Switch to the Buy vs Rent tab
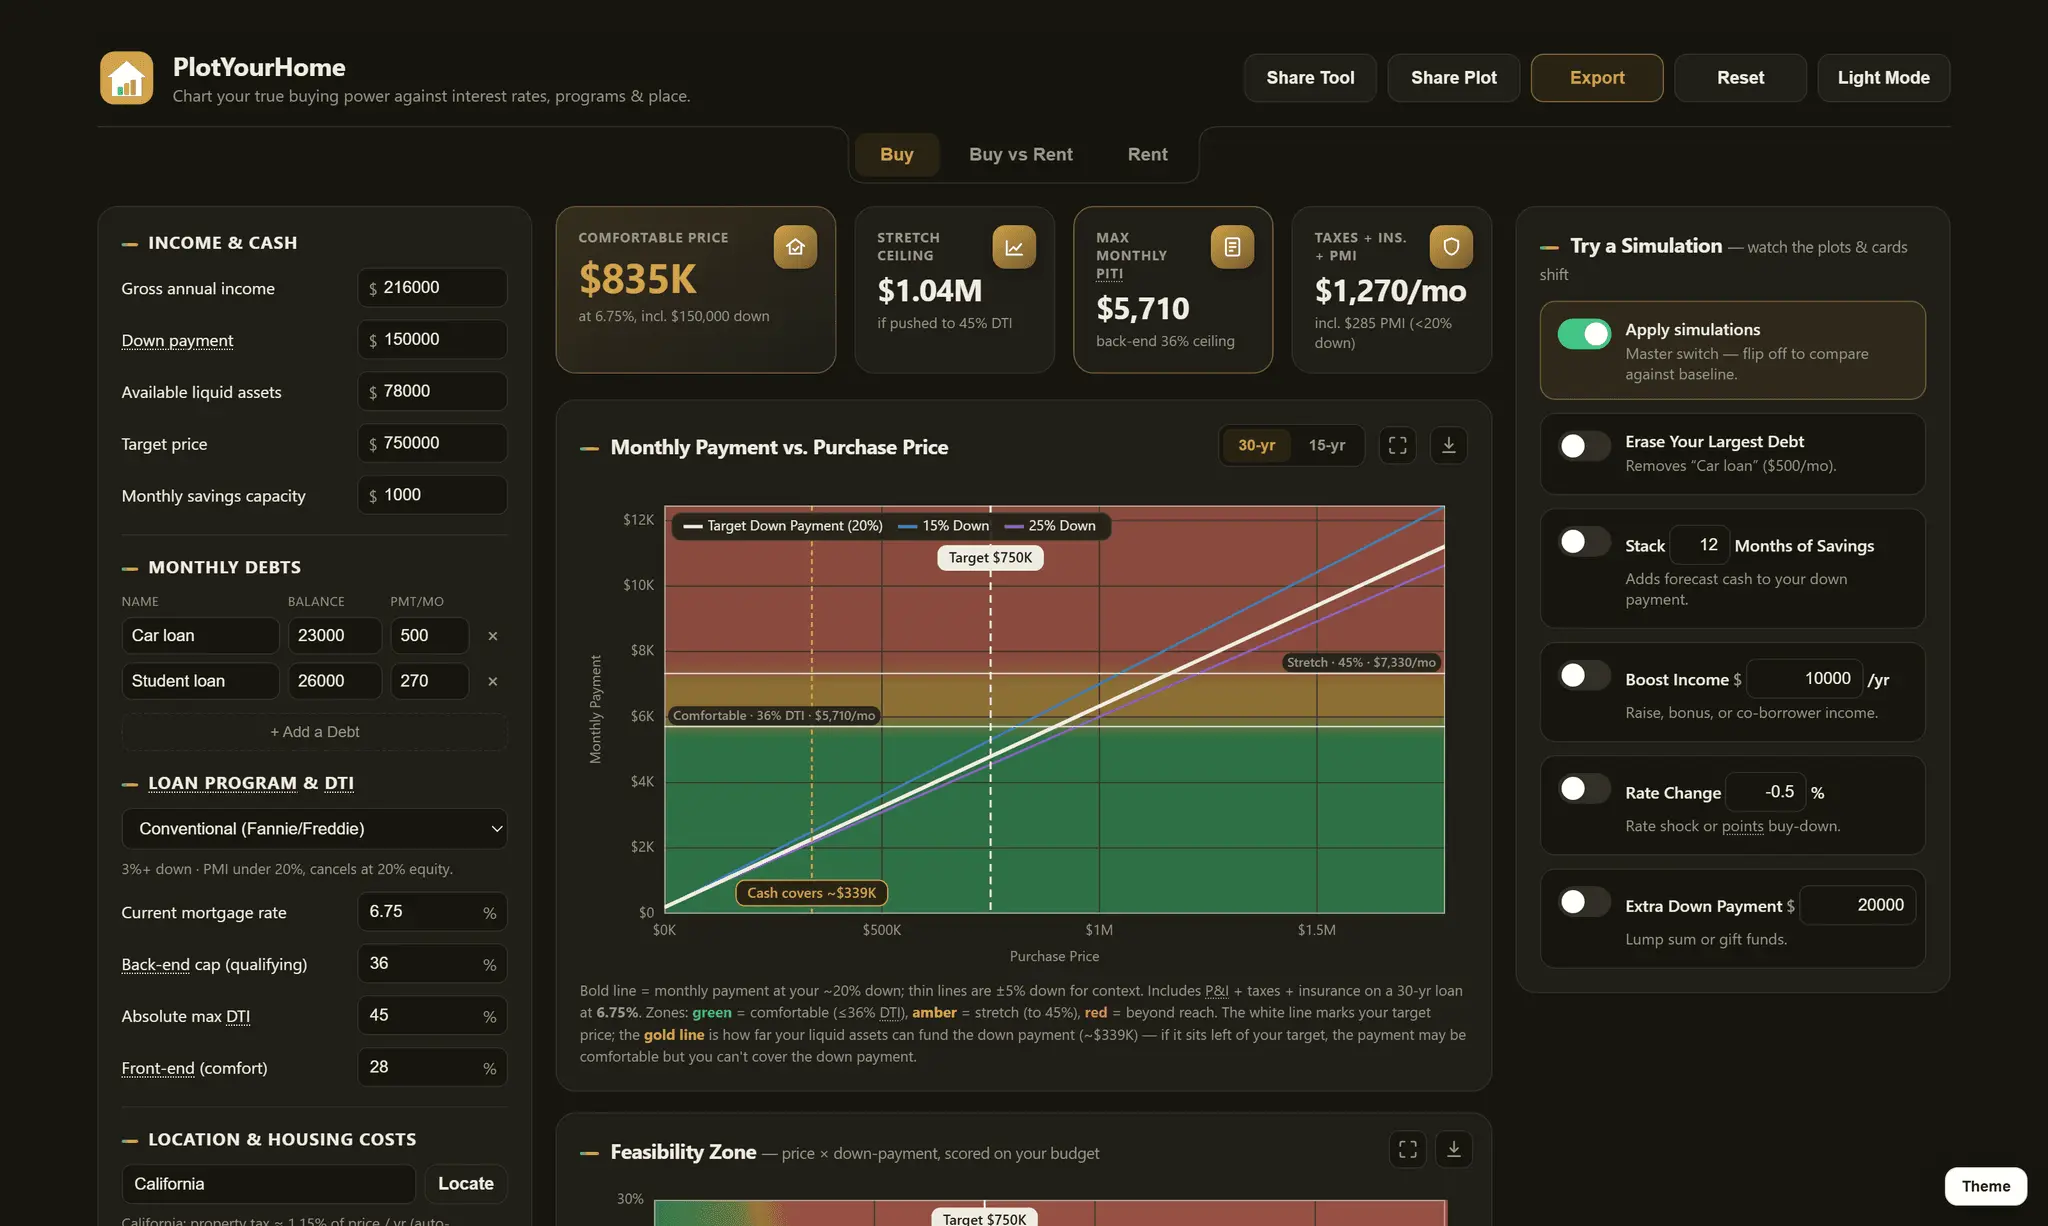The height and width of the screenshot is (1226, 2048). pyautogui.click(x=1020, y=155)
